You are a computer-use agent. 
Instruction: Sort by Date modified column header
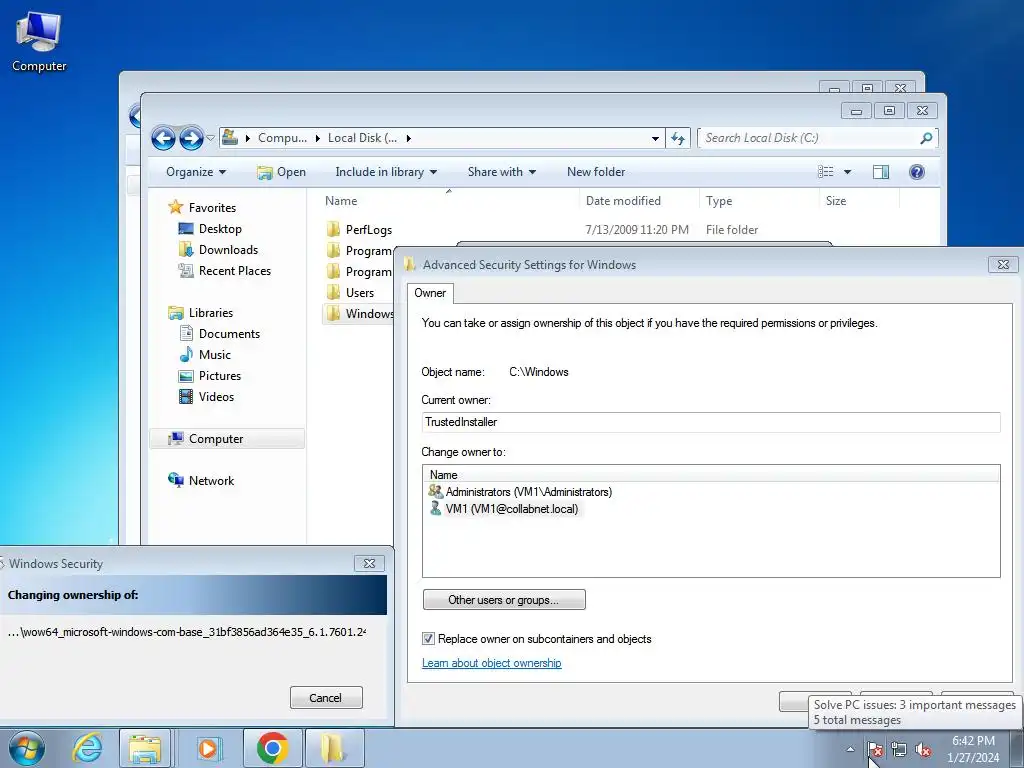tap(639, 201)
